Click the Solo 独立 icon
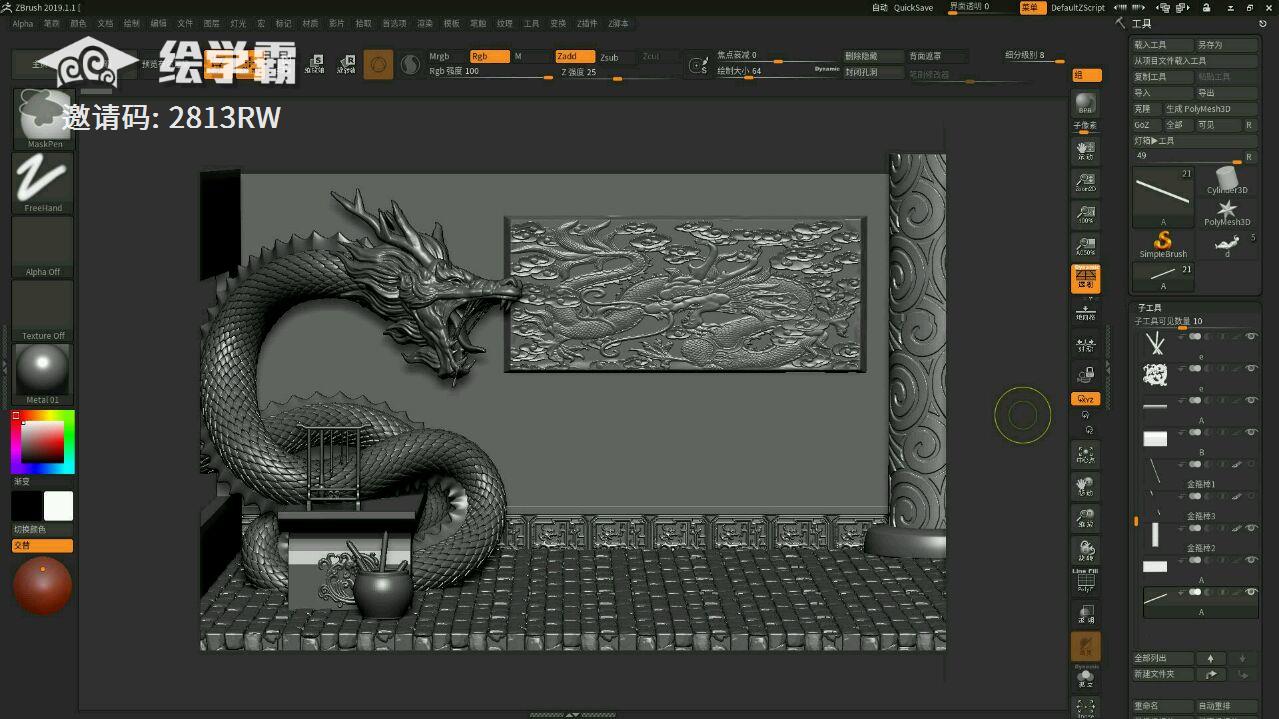Screen dimensions: 1279x719 pos(1085,679)
